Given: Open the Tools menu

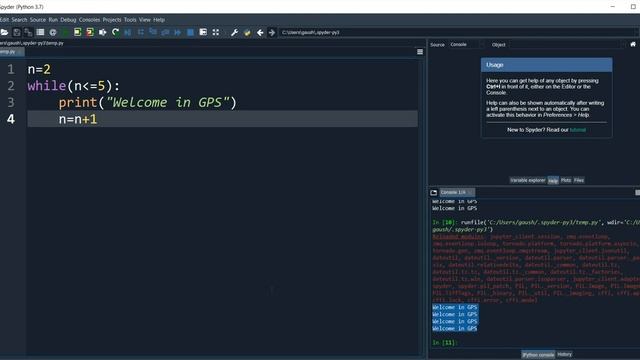Looking at the screenshot, I should click(130, 20).
